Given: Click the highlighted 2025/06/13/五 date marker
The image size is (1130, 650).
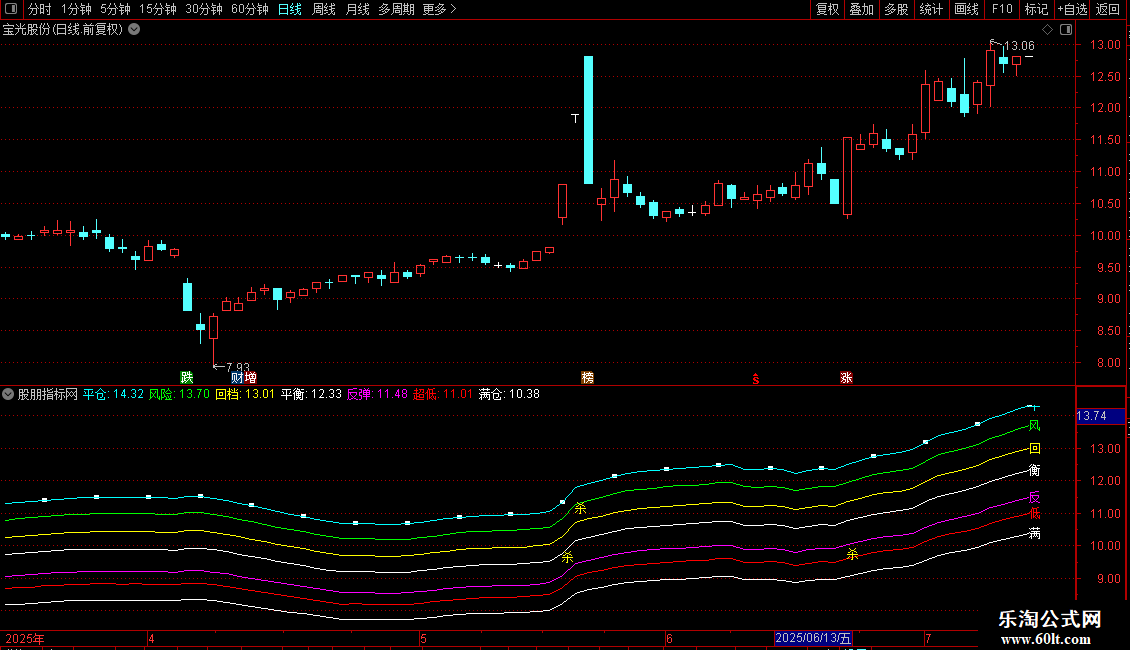Looking at the screenshot, I should coord(813,638).
